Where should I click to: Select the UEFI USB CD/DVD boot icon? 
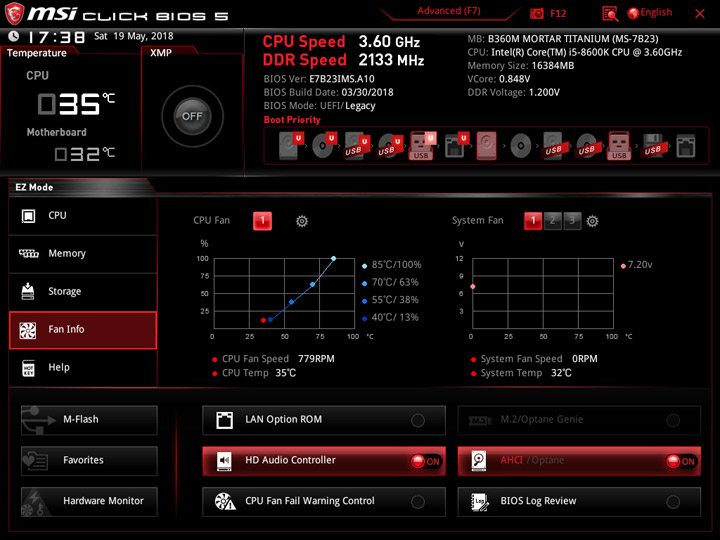coord(390,146)
